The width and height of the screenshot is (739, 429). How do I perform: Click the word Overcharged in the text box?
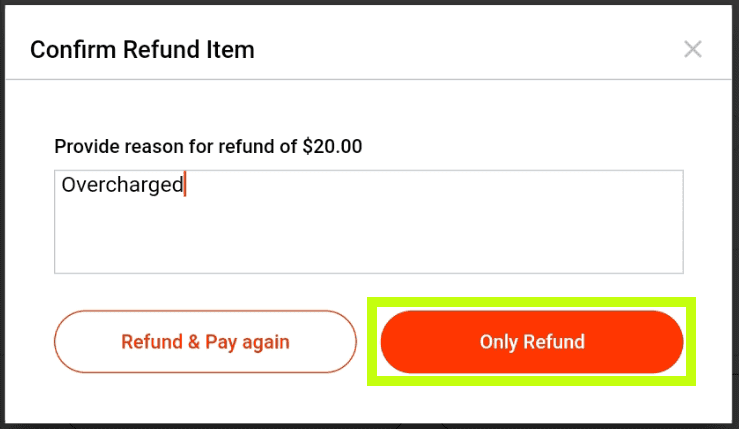click(x=122, y=185)
